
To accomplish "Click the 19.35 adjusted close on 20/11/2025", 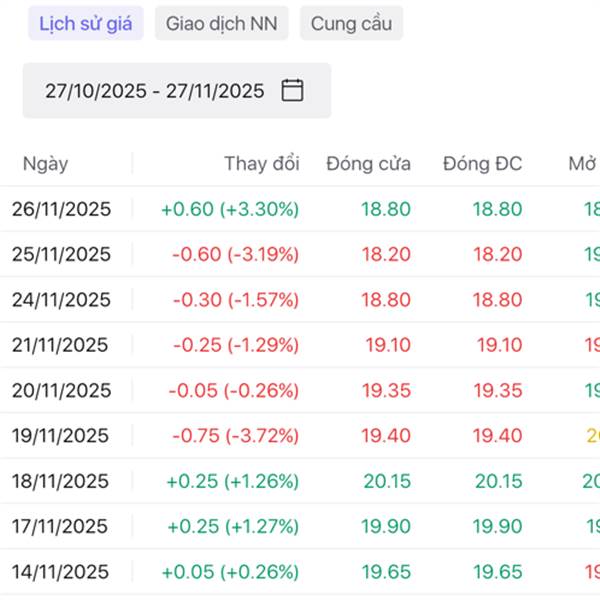I will pyautogui.click(x=497, y=390).
